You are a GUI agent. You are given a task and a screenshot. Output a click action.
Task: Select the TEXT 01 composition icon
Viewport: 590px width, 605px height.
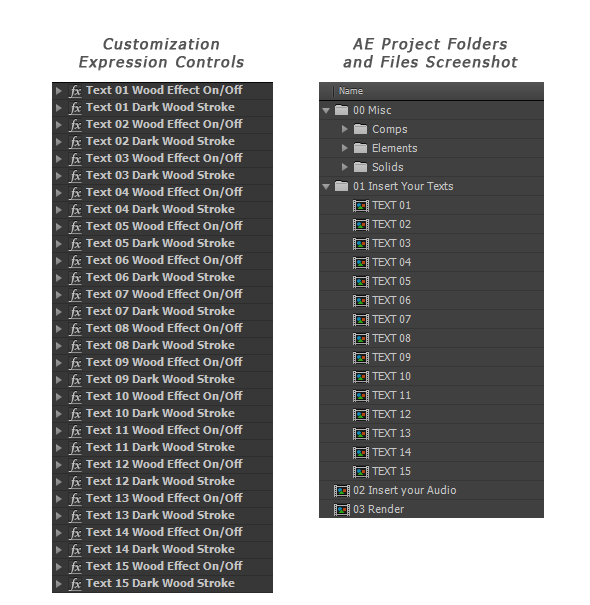tap(361, 206)
